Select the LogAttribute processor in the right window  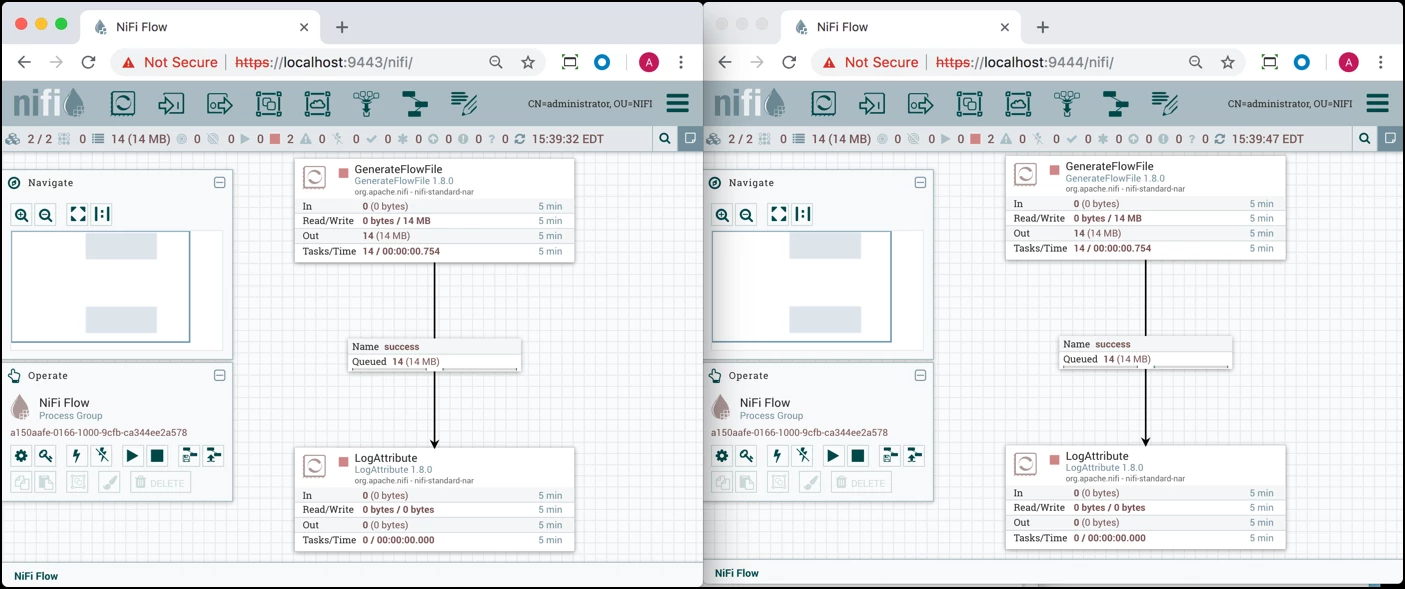tap(1146, 497)
